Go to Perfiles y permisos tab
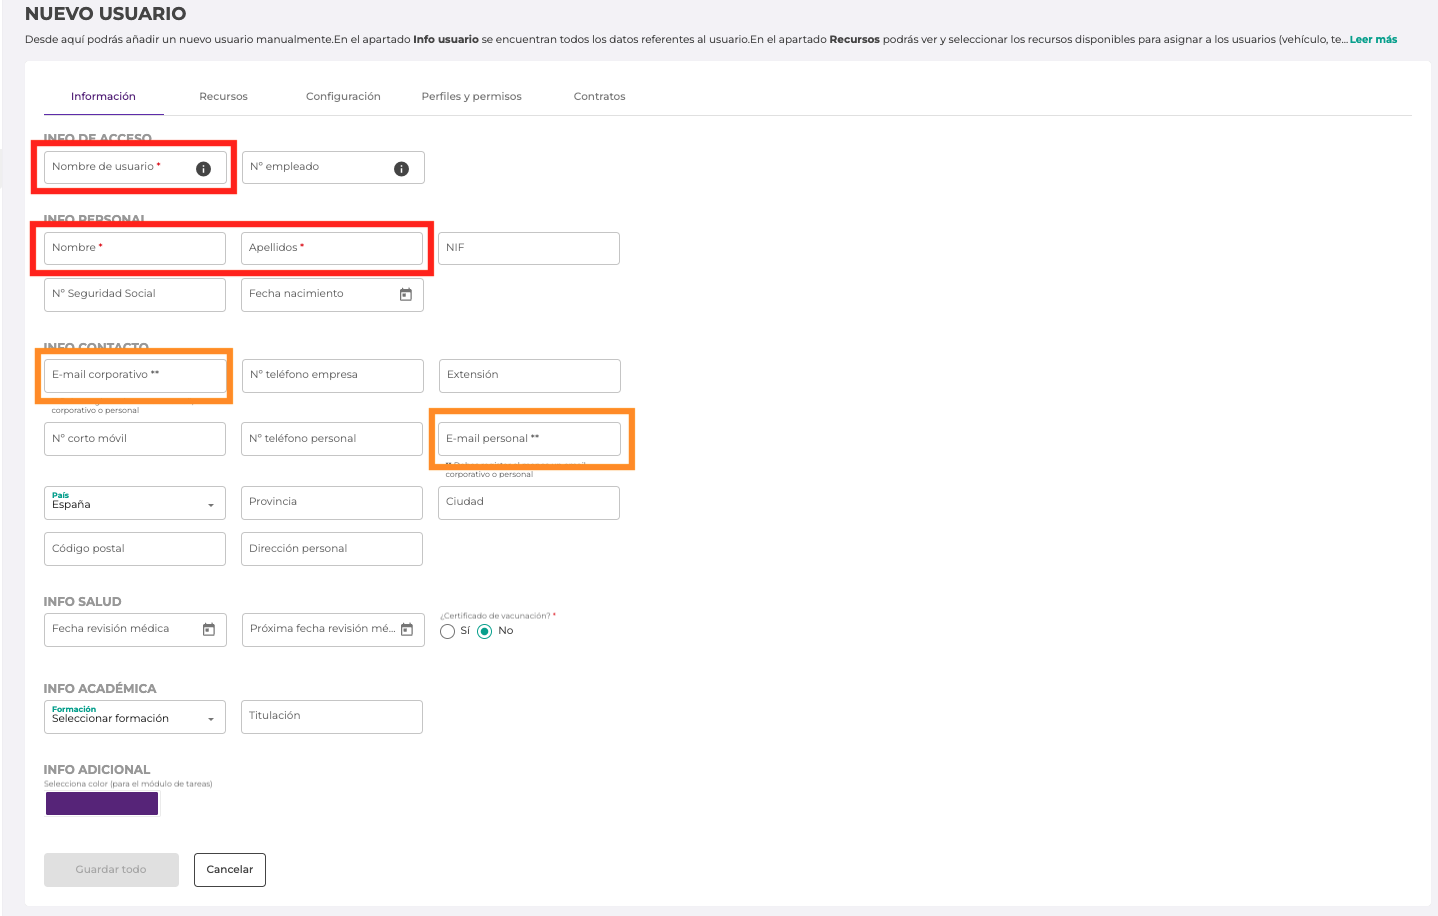The image size is (1438, 916). [471, 97]
